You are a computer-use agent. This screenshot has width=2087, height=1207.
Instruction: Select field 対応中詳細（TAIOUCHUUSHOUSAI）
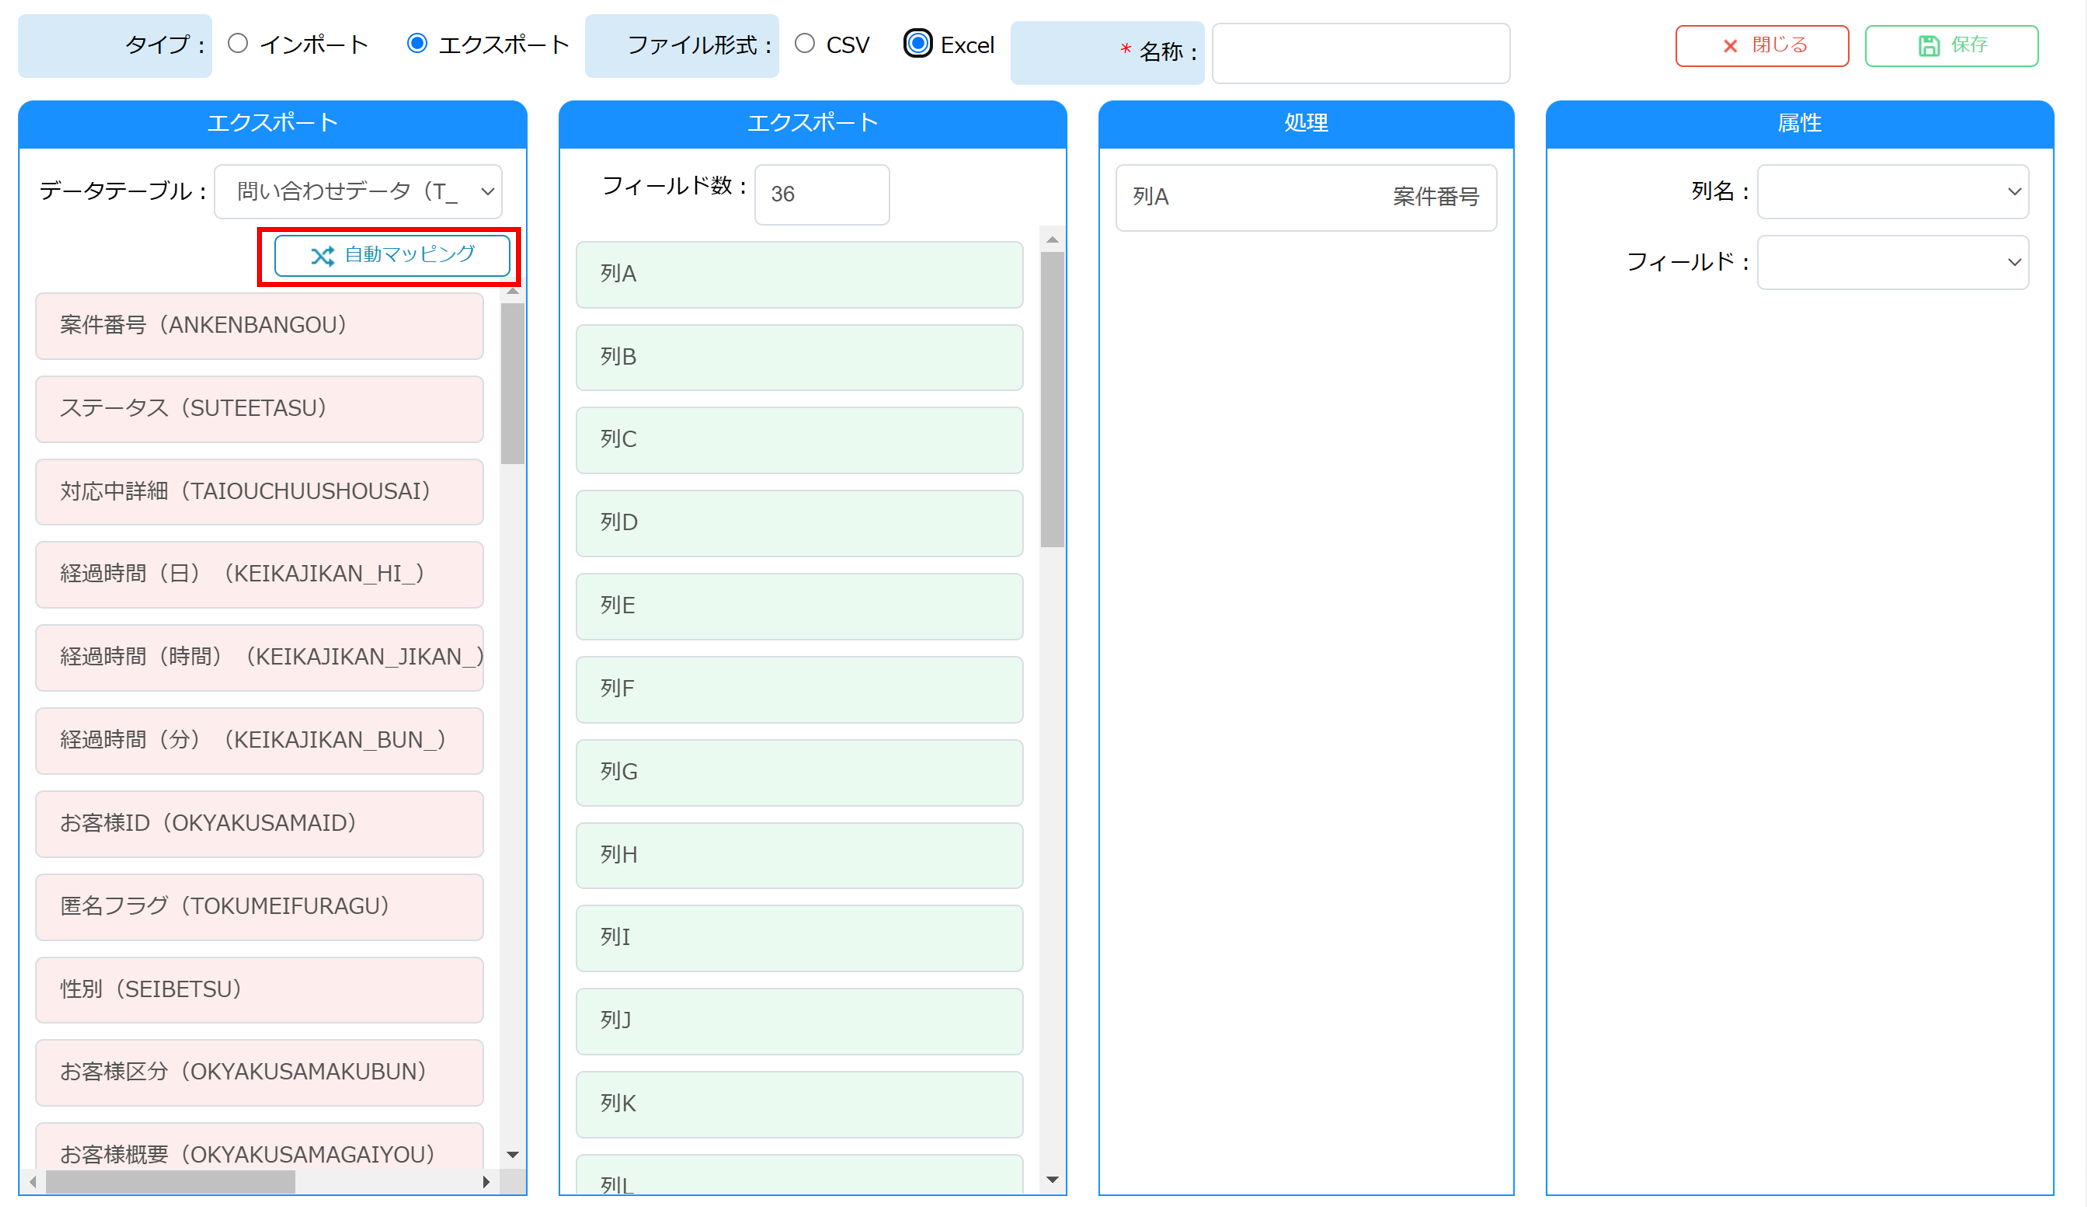point(260,491)
